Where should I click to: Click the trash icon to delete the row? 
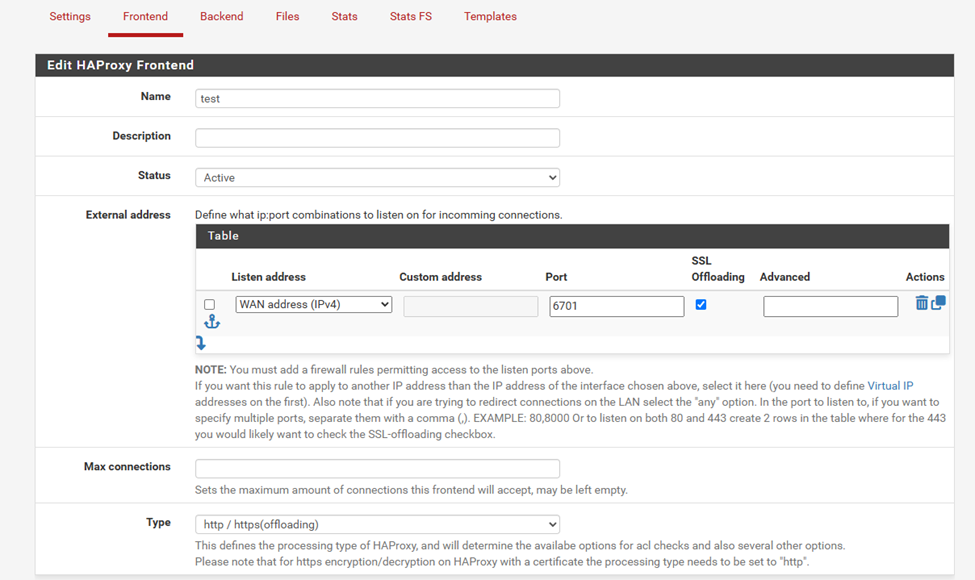[x=921, y=303]
